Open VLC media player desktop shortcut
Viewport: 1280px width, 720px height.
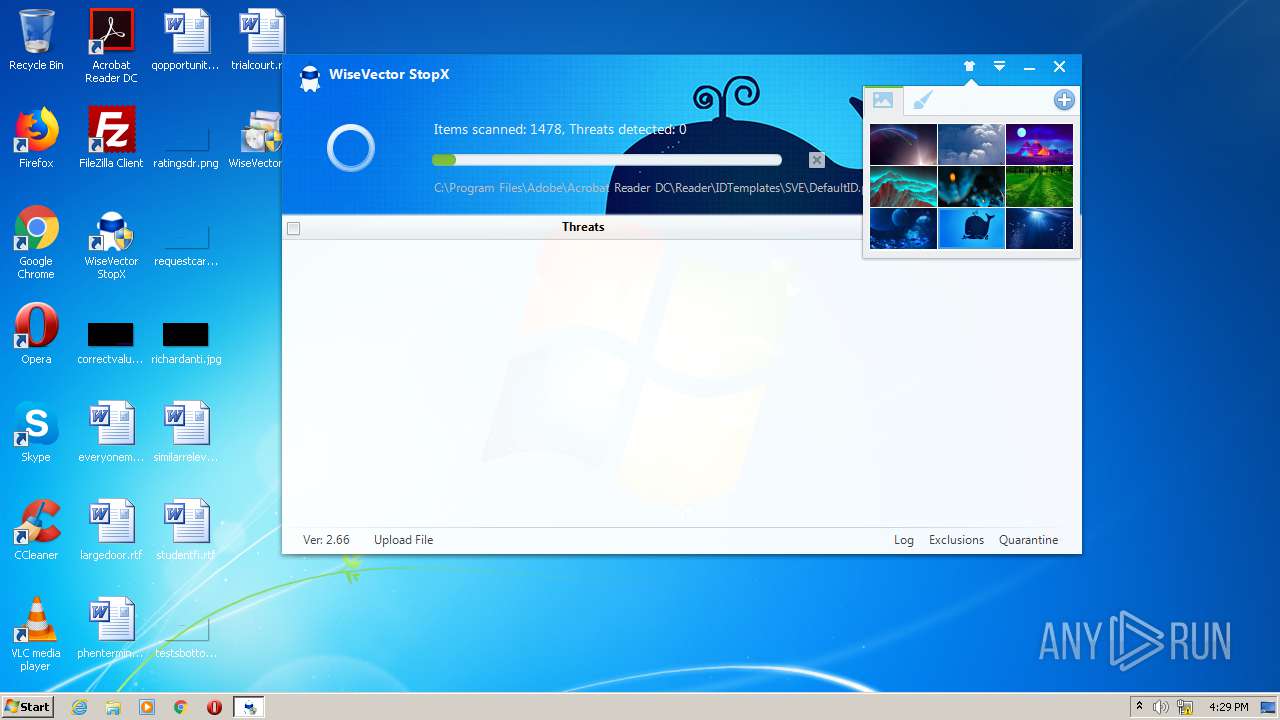(x=36, y=634)
